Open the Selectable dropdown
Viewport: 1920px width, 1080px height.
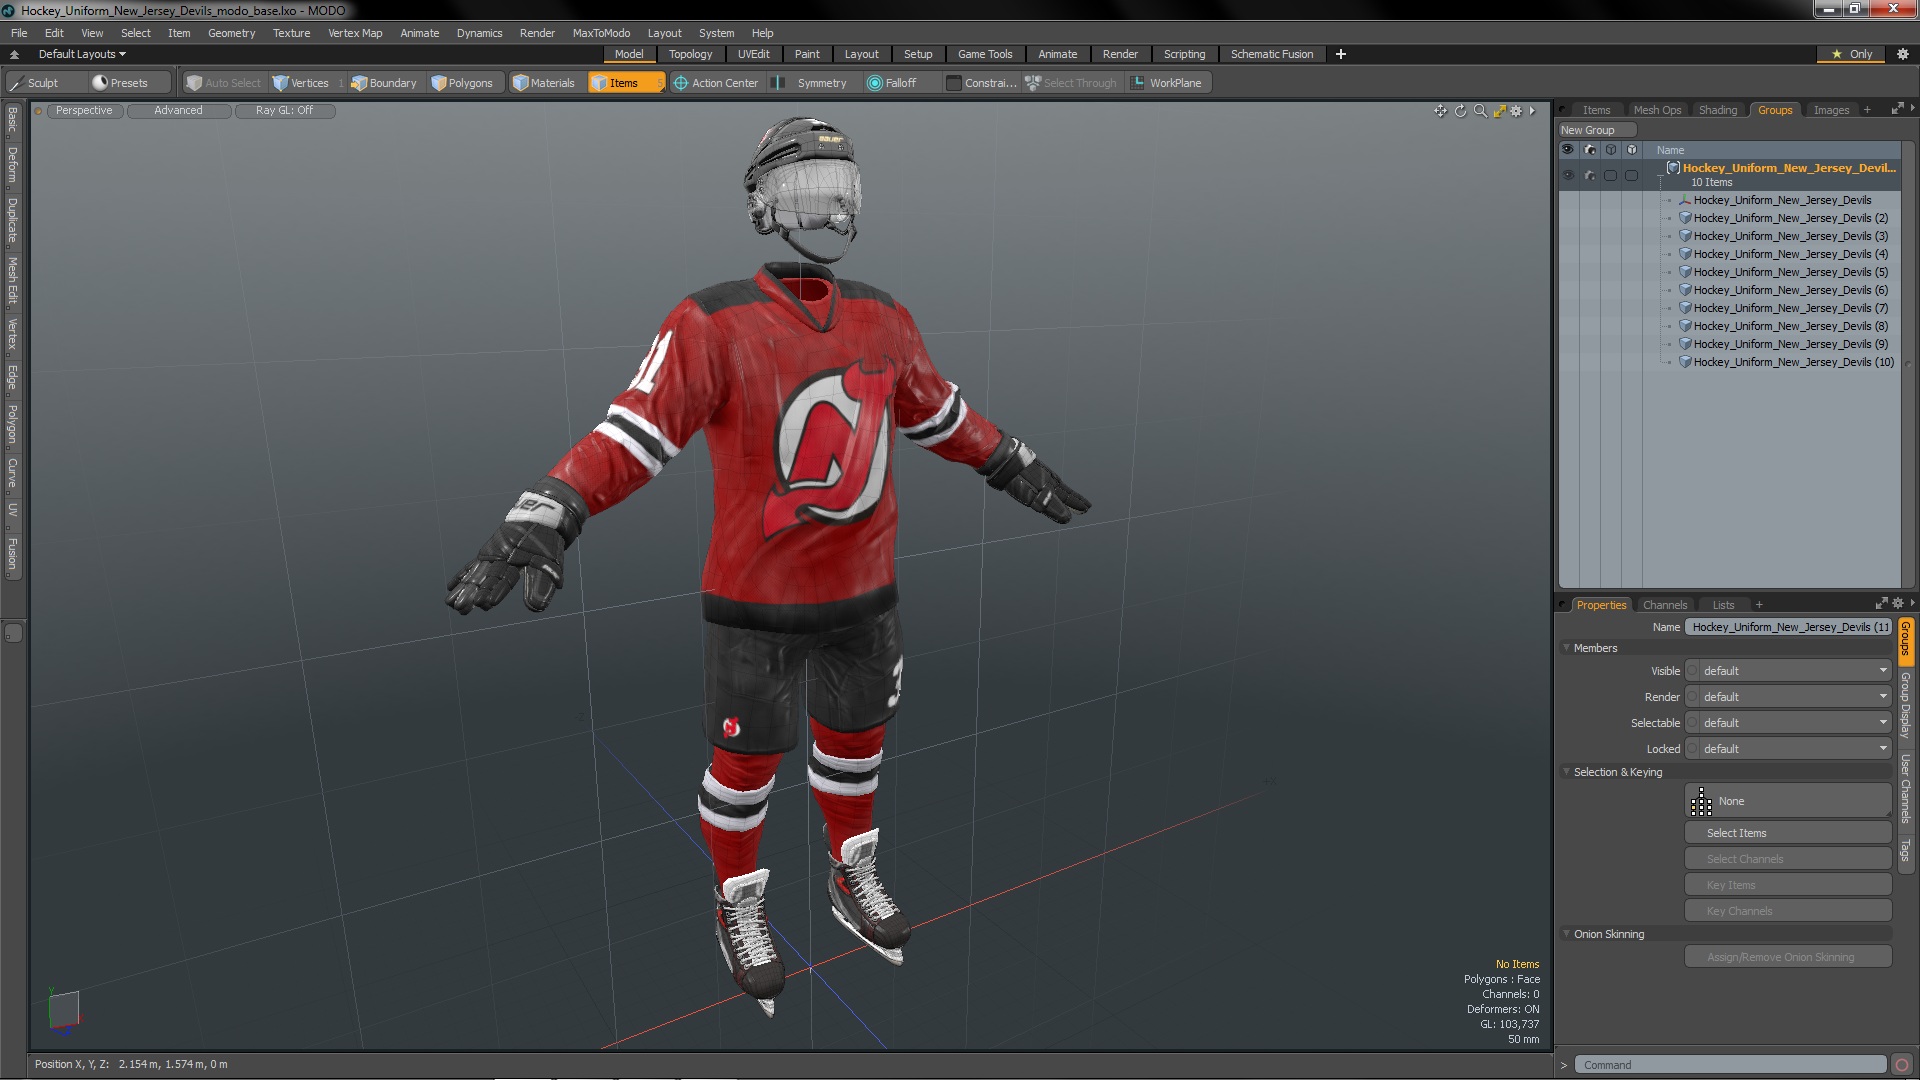tap(1788, 723)
